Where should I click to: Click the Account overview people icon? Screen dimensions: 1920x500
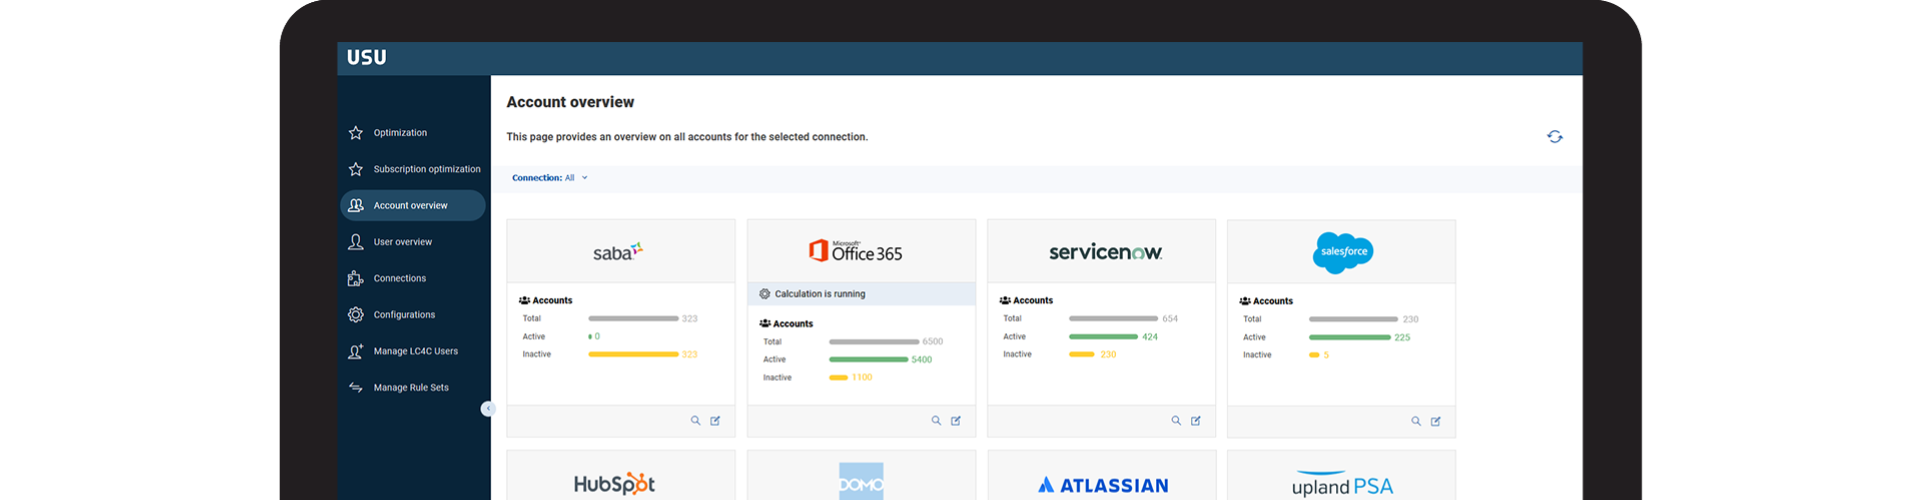tap(356, 205)
